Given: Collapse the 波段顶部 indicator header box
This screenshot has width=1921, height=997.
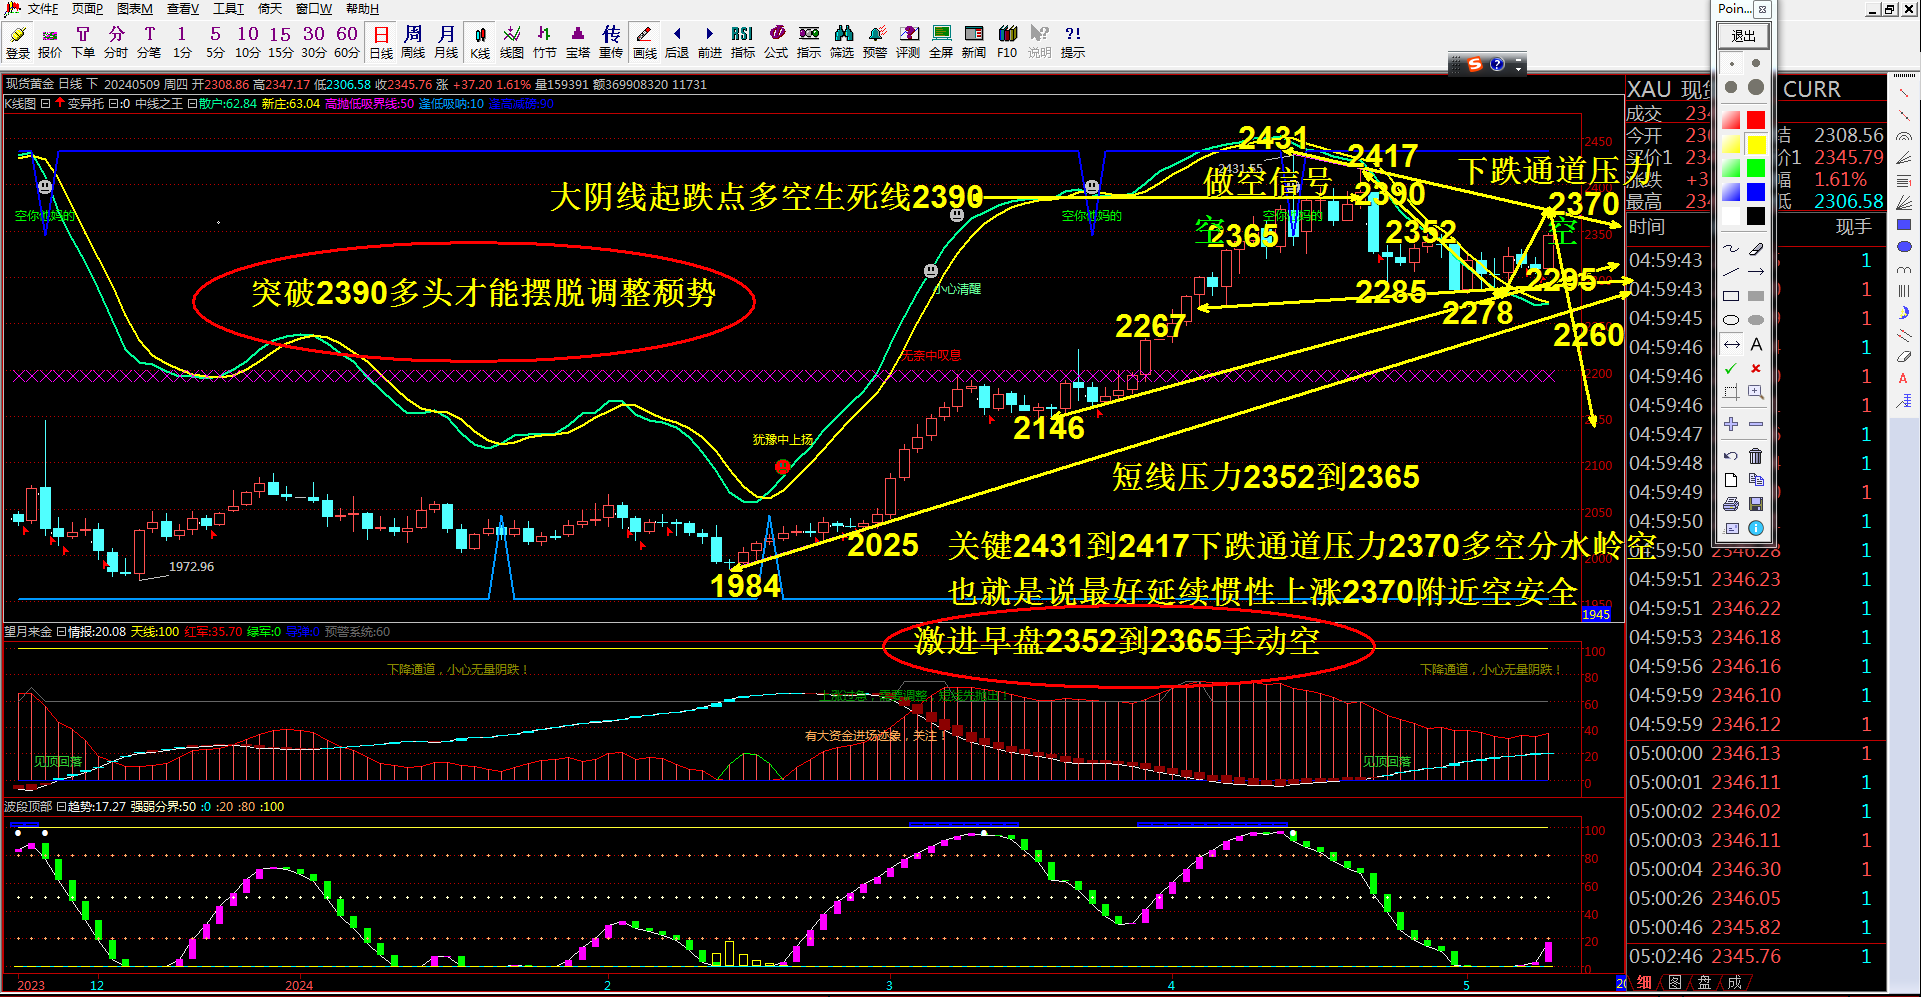Looking at the screenshot, I should [61, 806].
